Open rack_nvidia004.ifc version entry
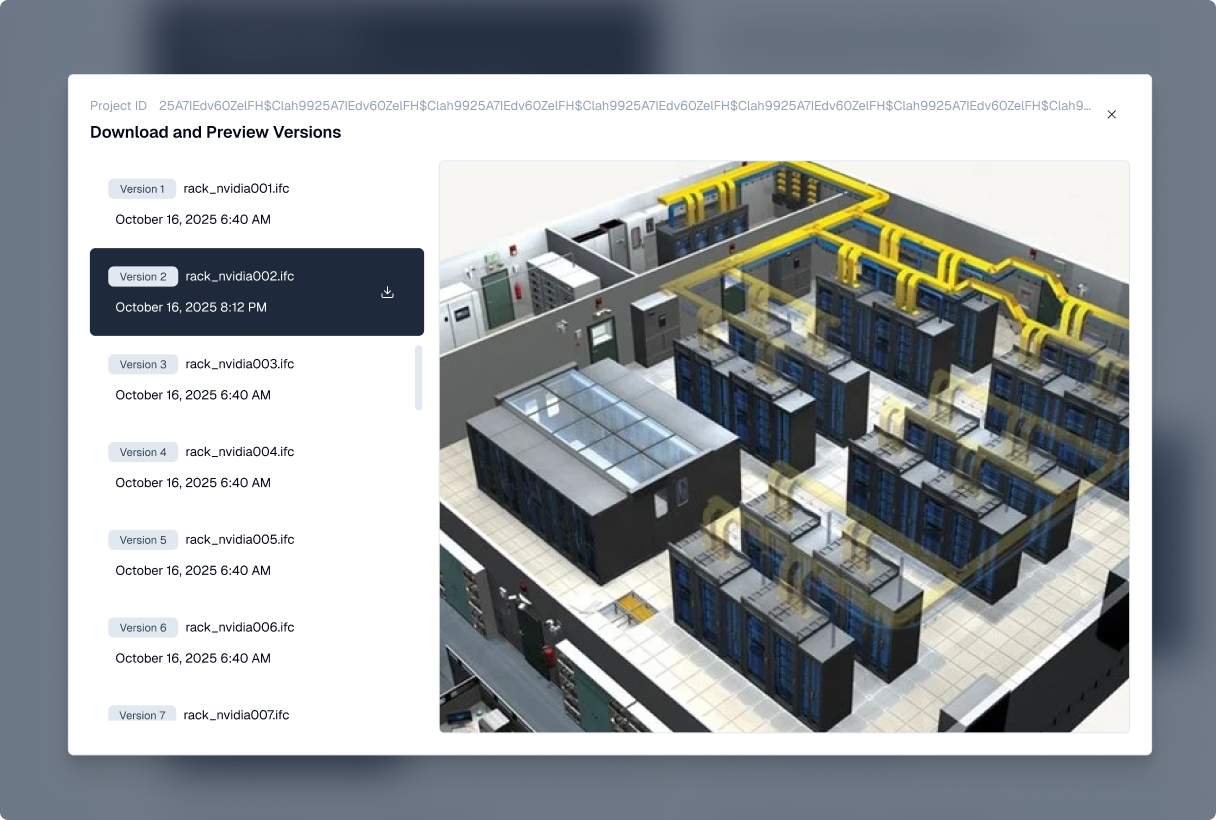This screenshot has height=820, width=1216. 239,452
